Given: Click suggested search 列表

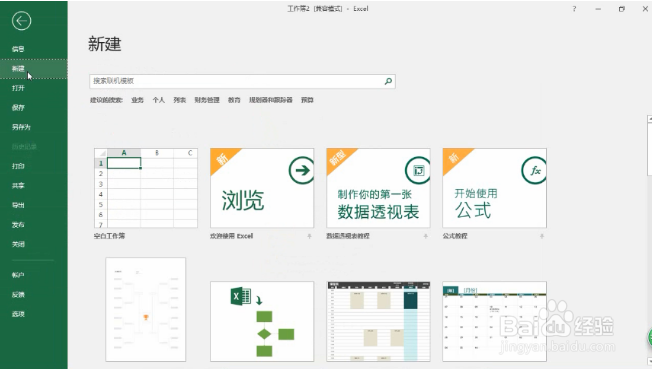Looking at the screenshot, I should tap(180, 100).
